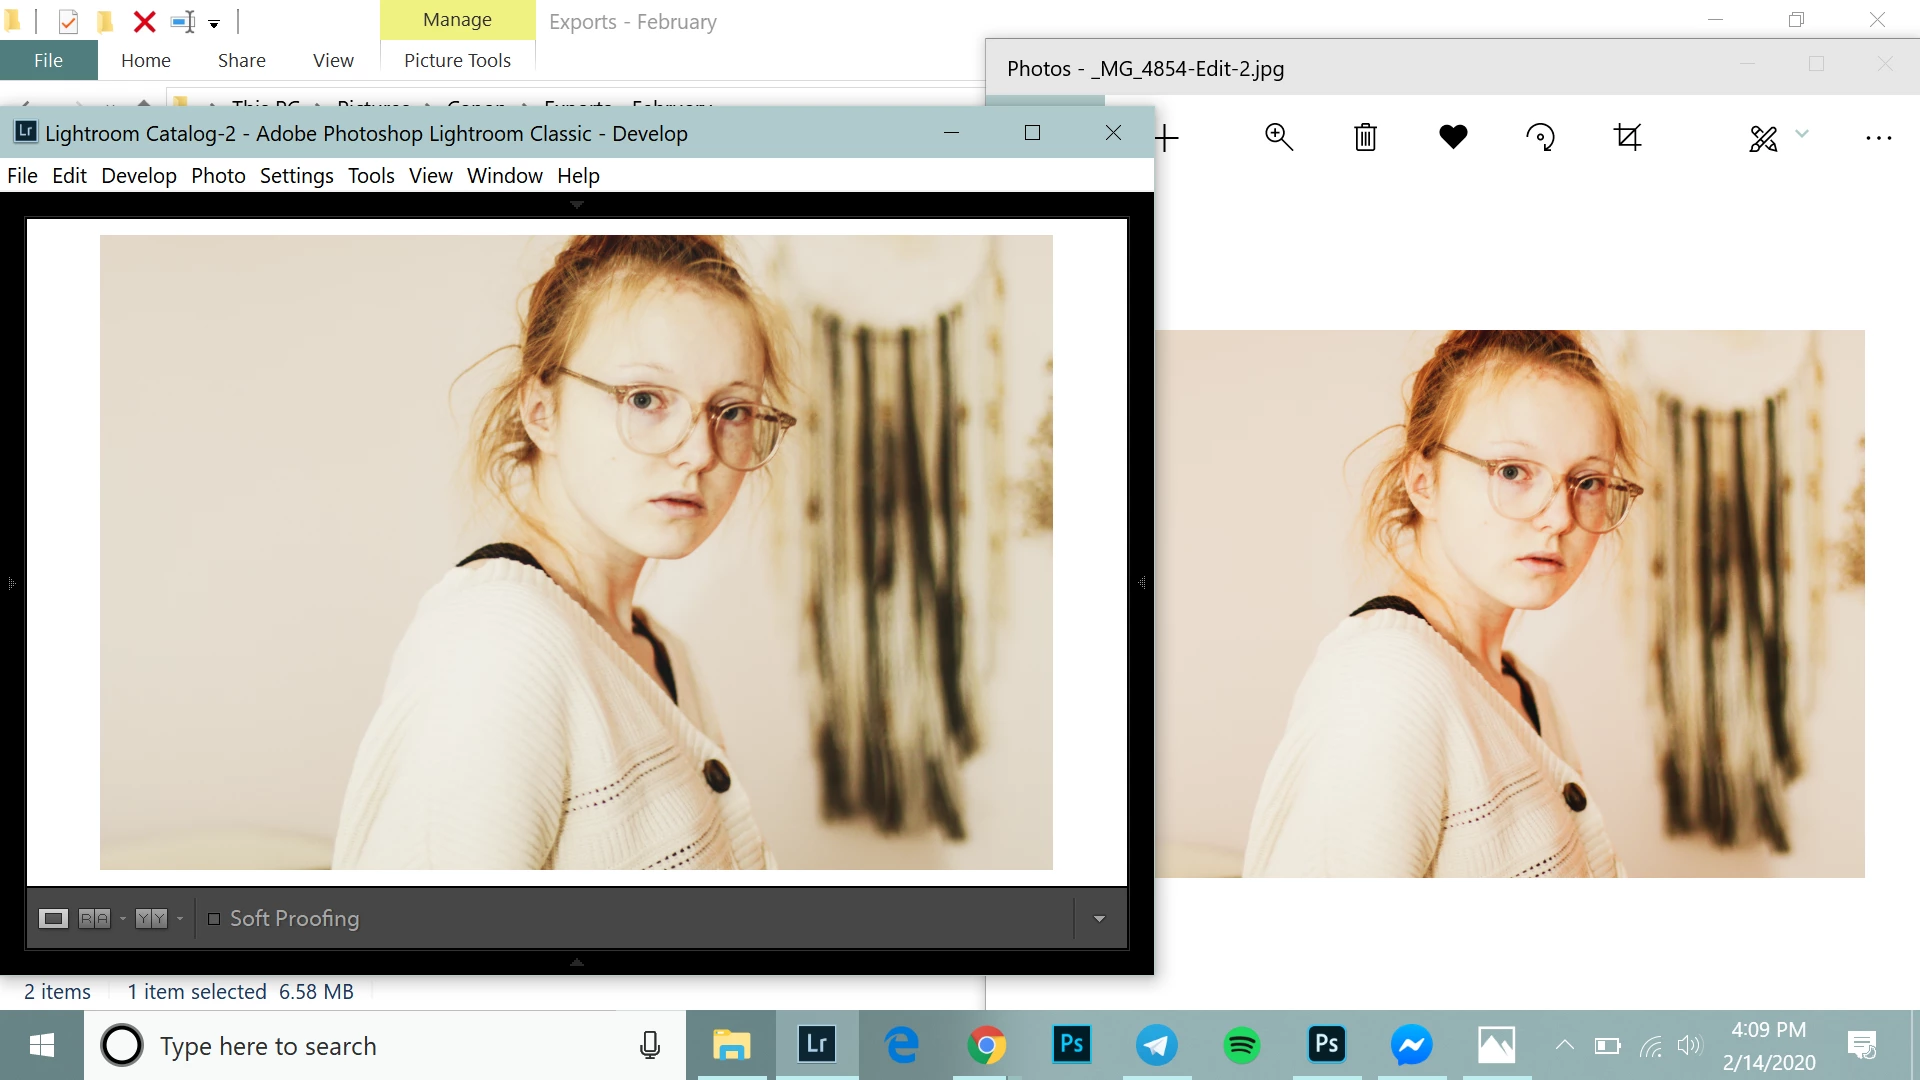
Task: Enable the Soft Proofing checkbox
Action: (x=214, y=919)
